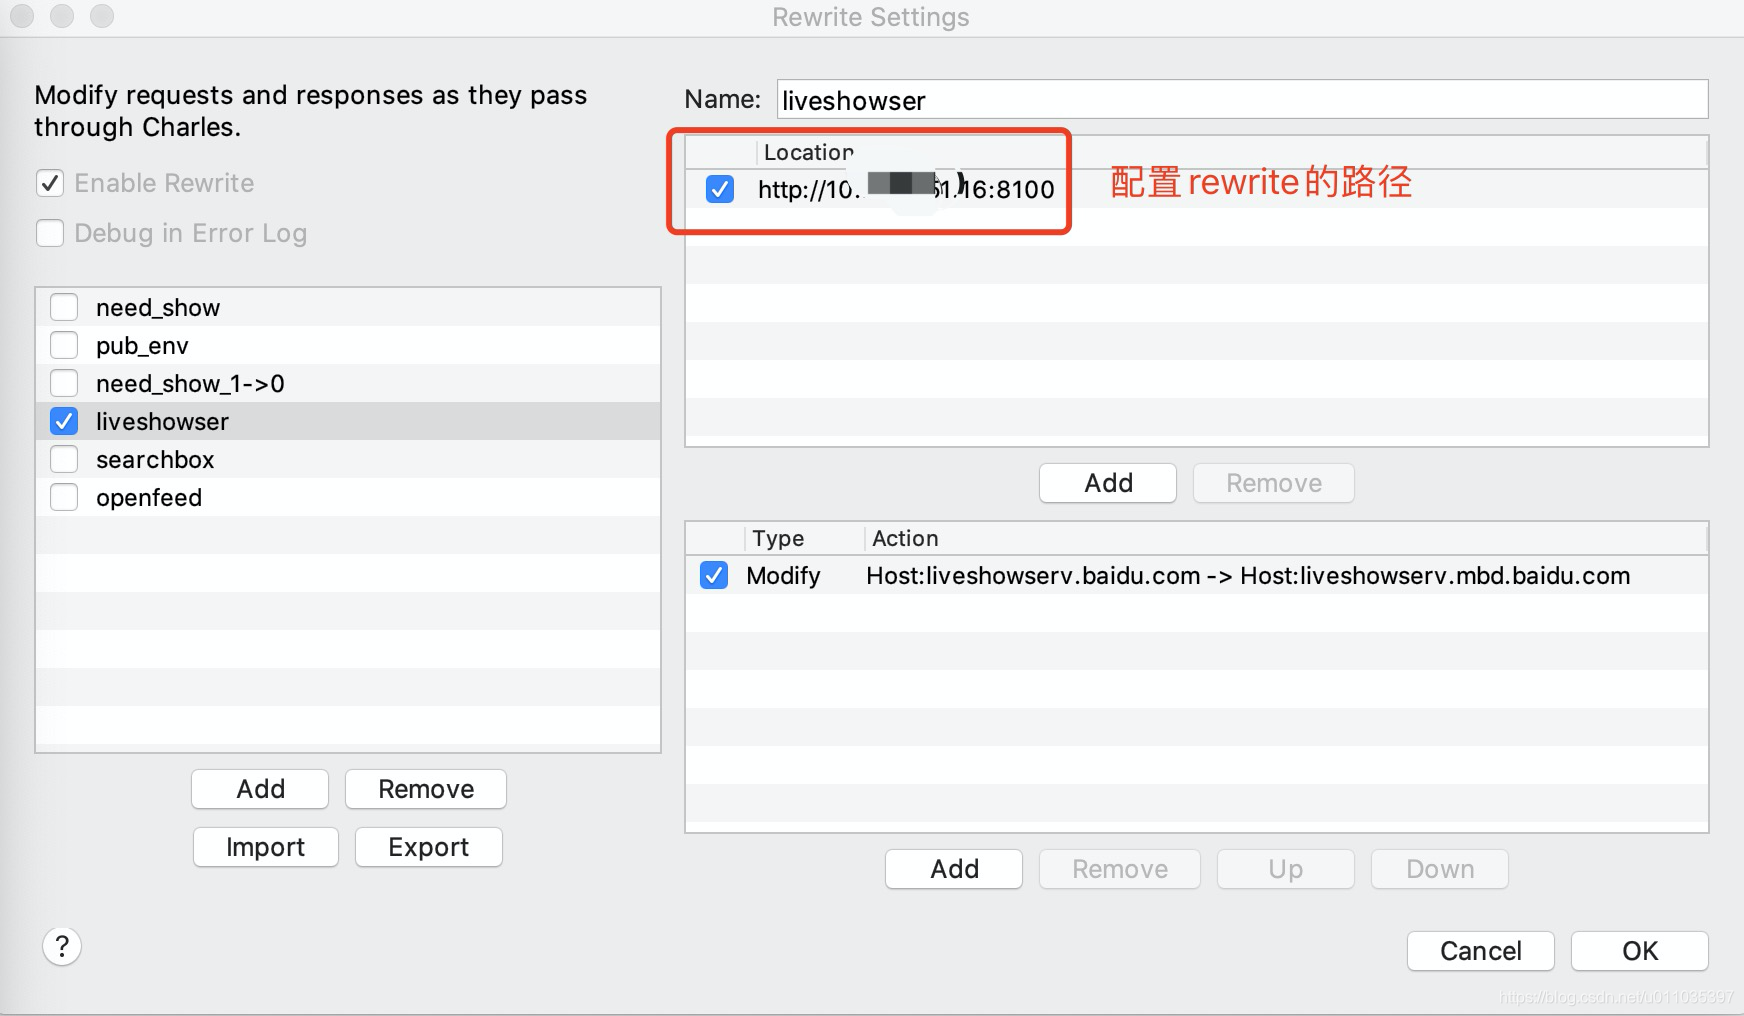Enable the searchbox rule checkbox
The image size is (1744, 1016).
coord(64,459)
